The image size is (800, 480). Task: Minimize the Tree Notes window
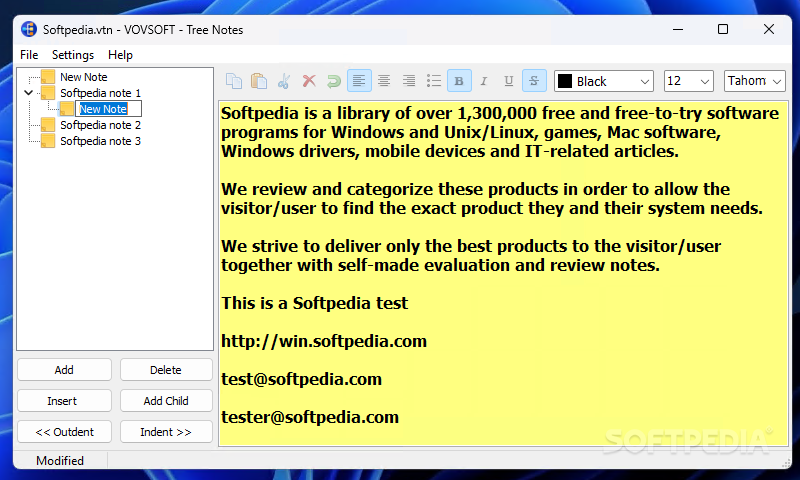pos(678,29)
